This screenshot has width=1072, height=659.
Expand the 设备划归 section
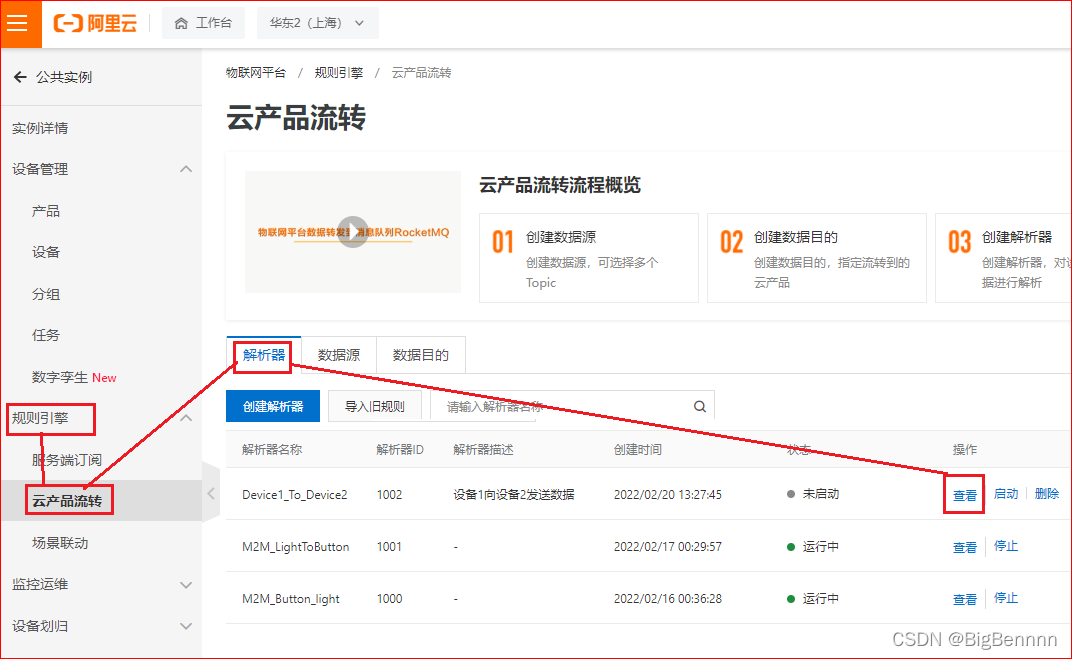point(185,626)
